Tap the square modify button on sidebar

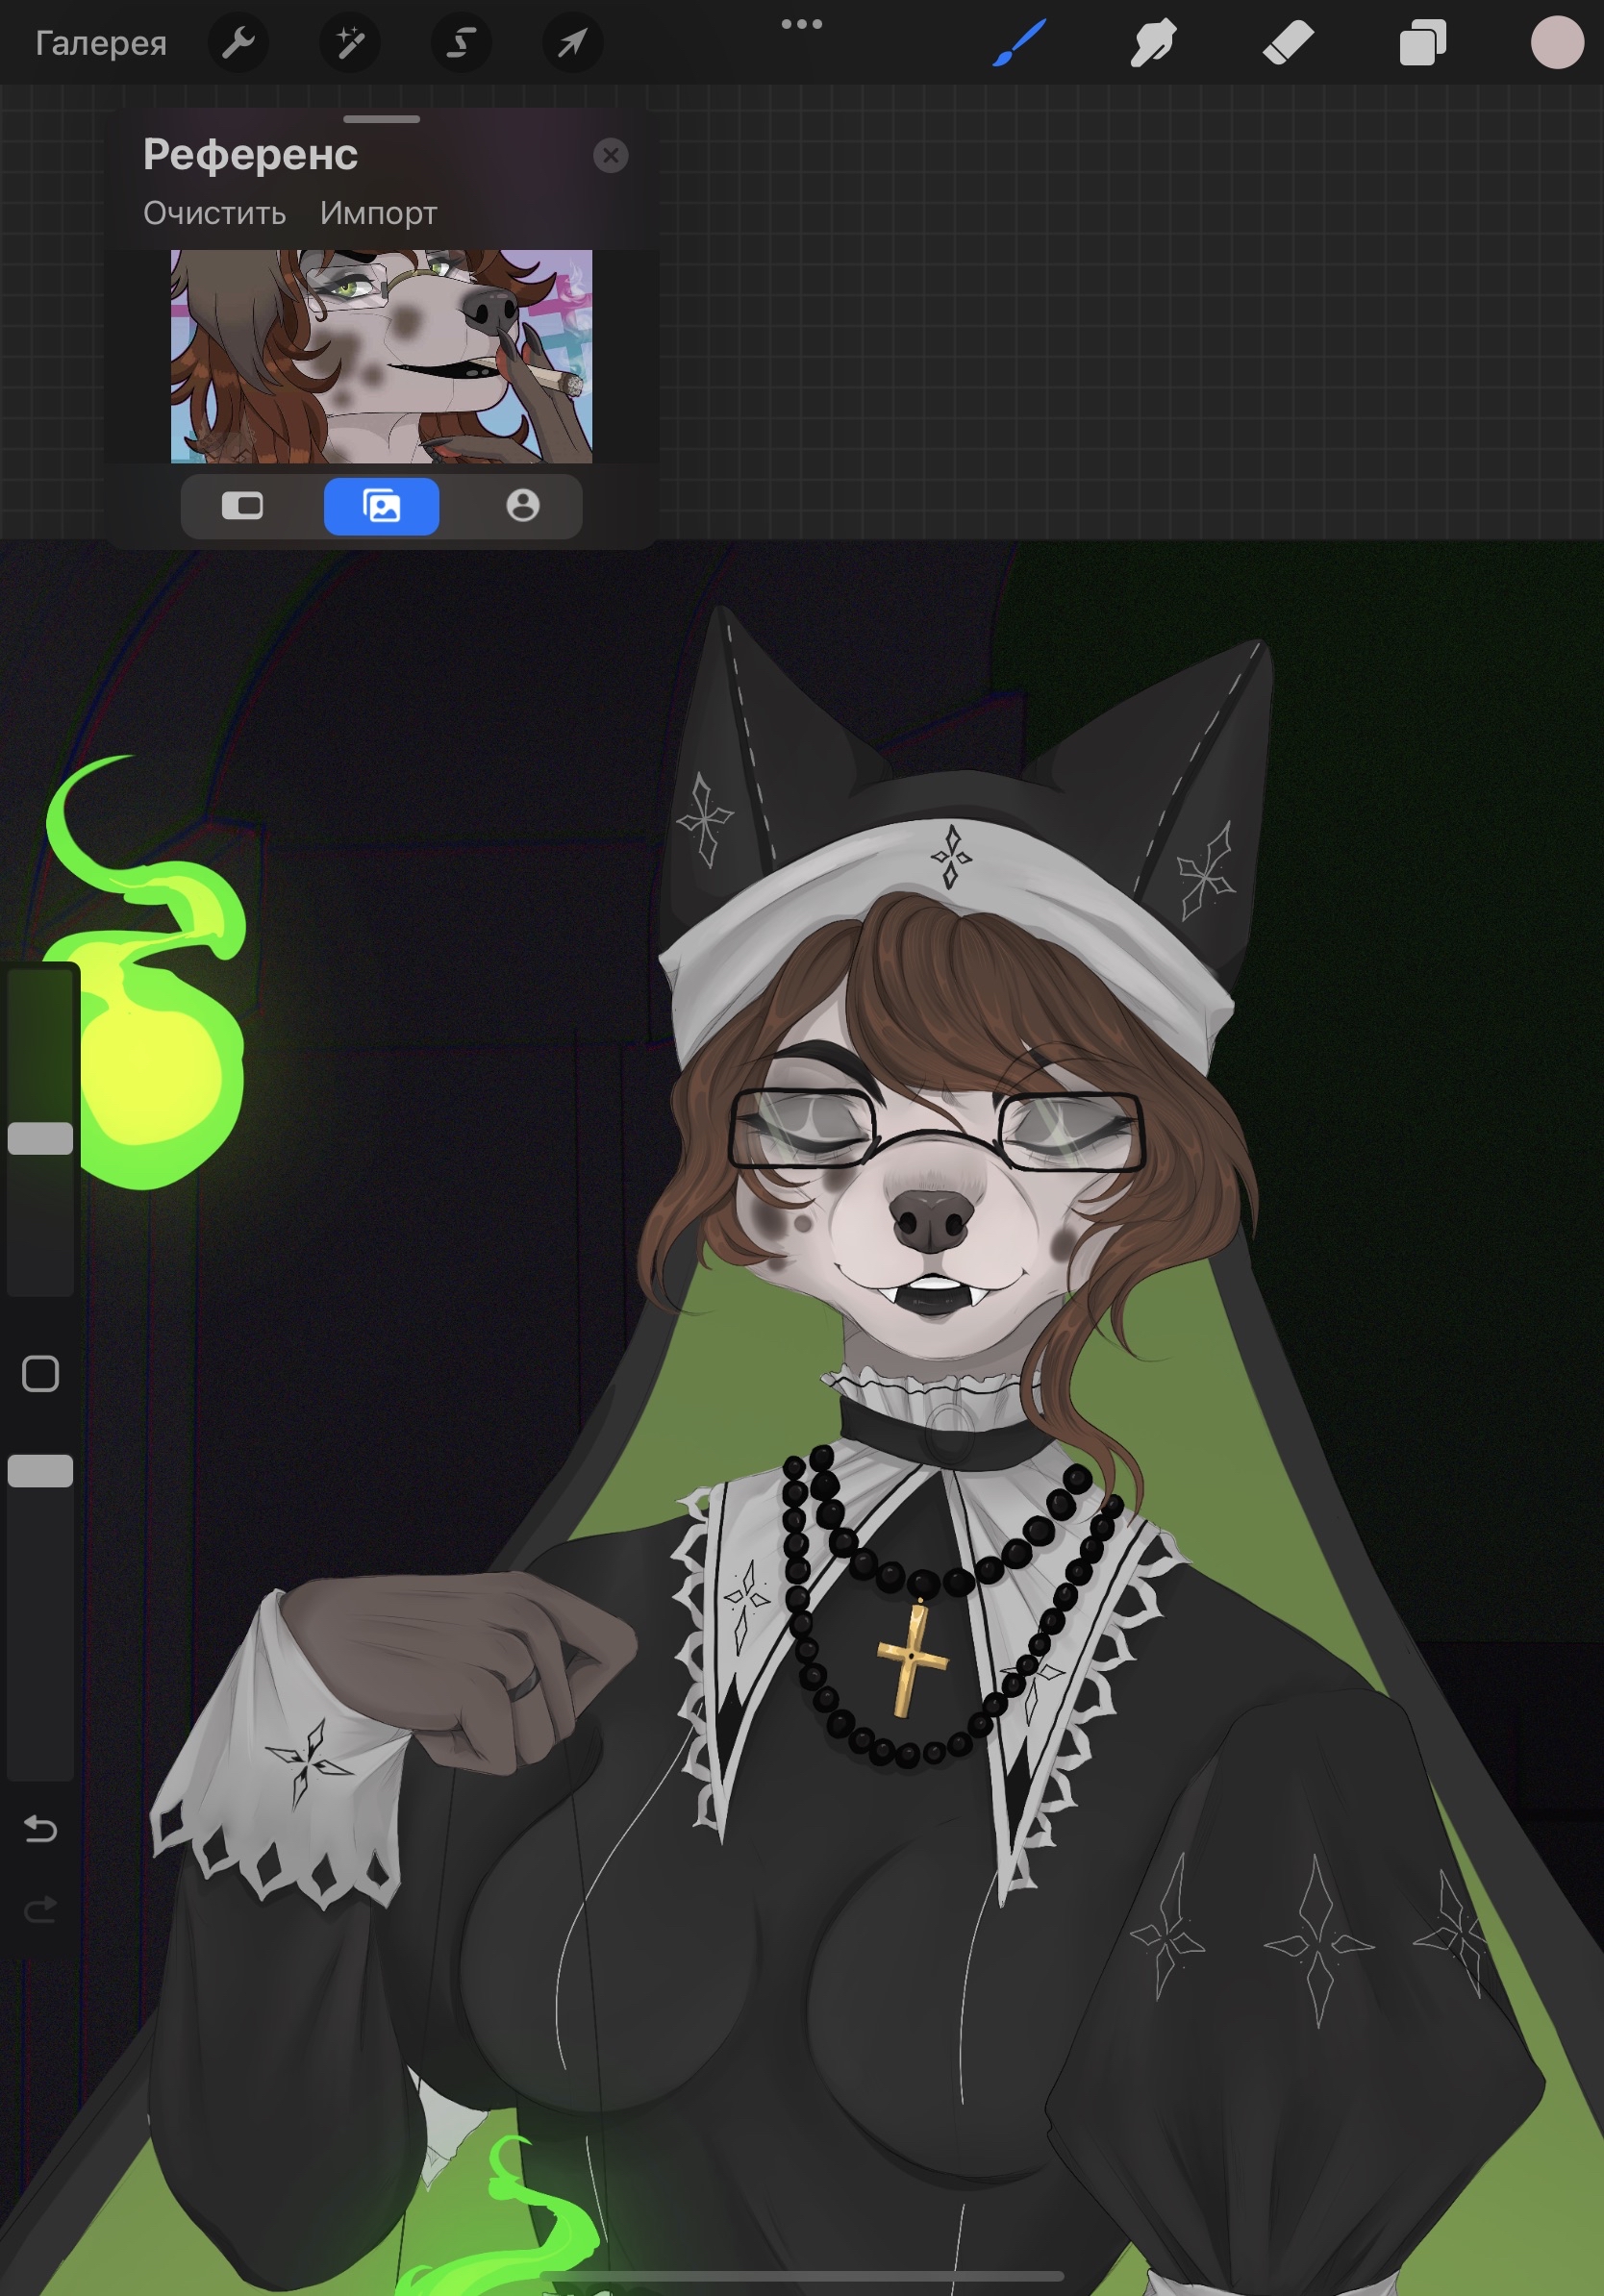pos(40,1374)
